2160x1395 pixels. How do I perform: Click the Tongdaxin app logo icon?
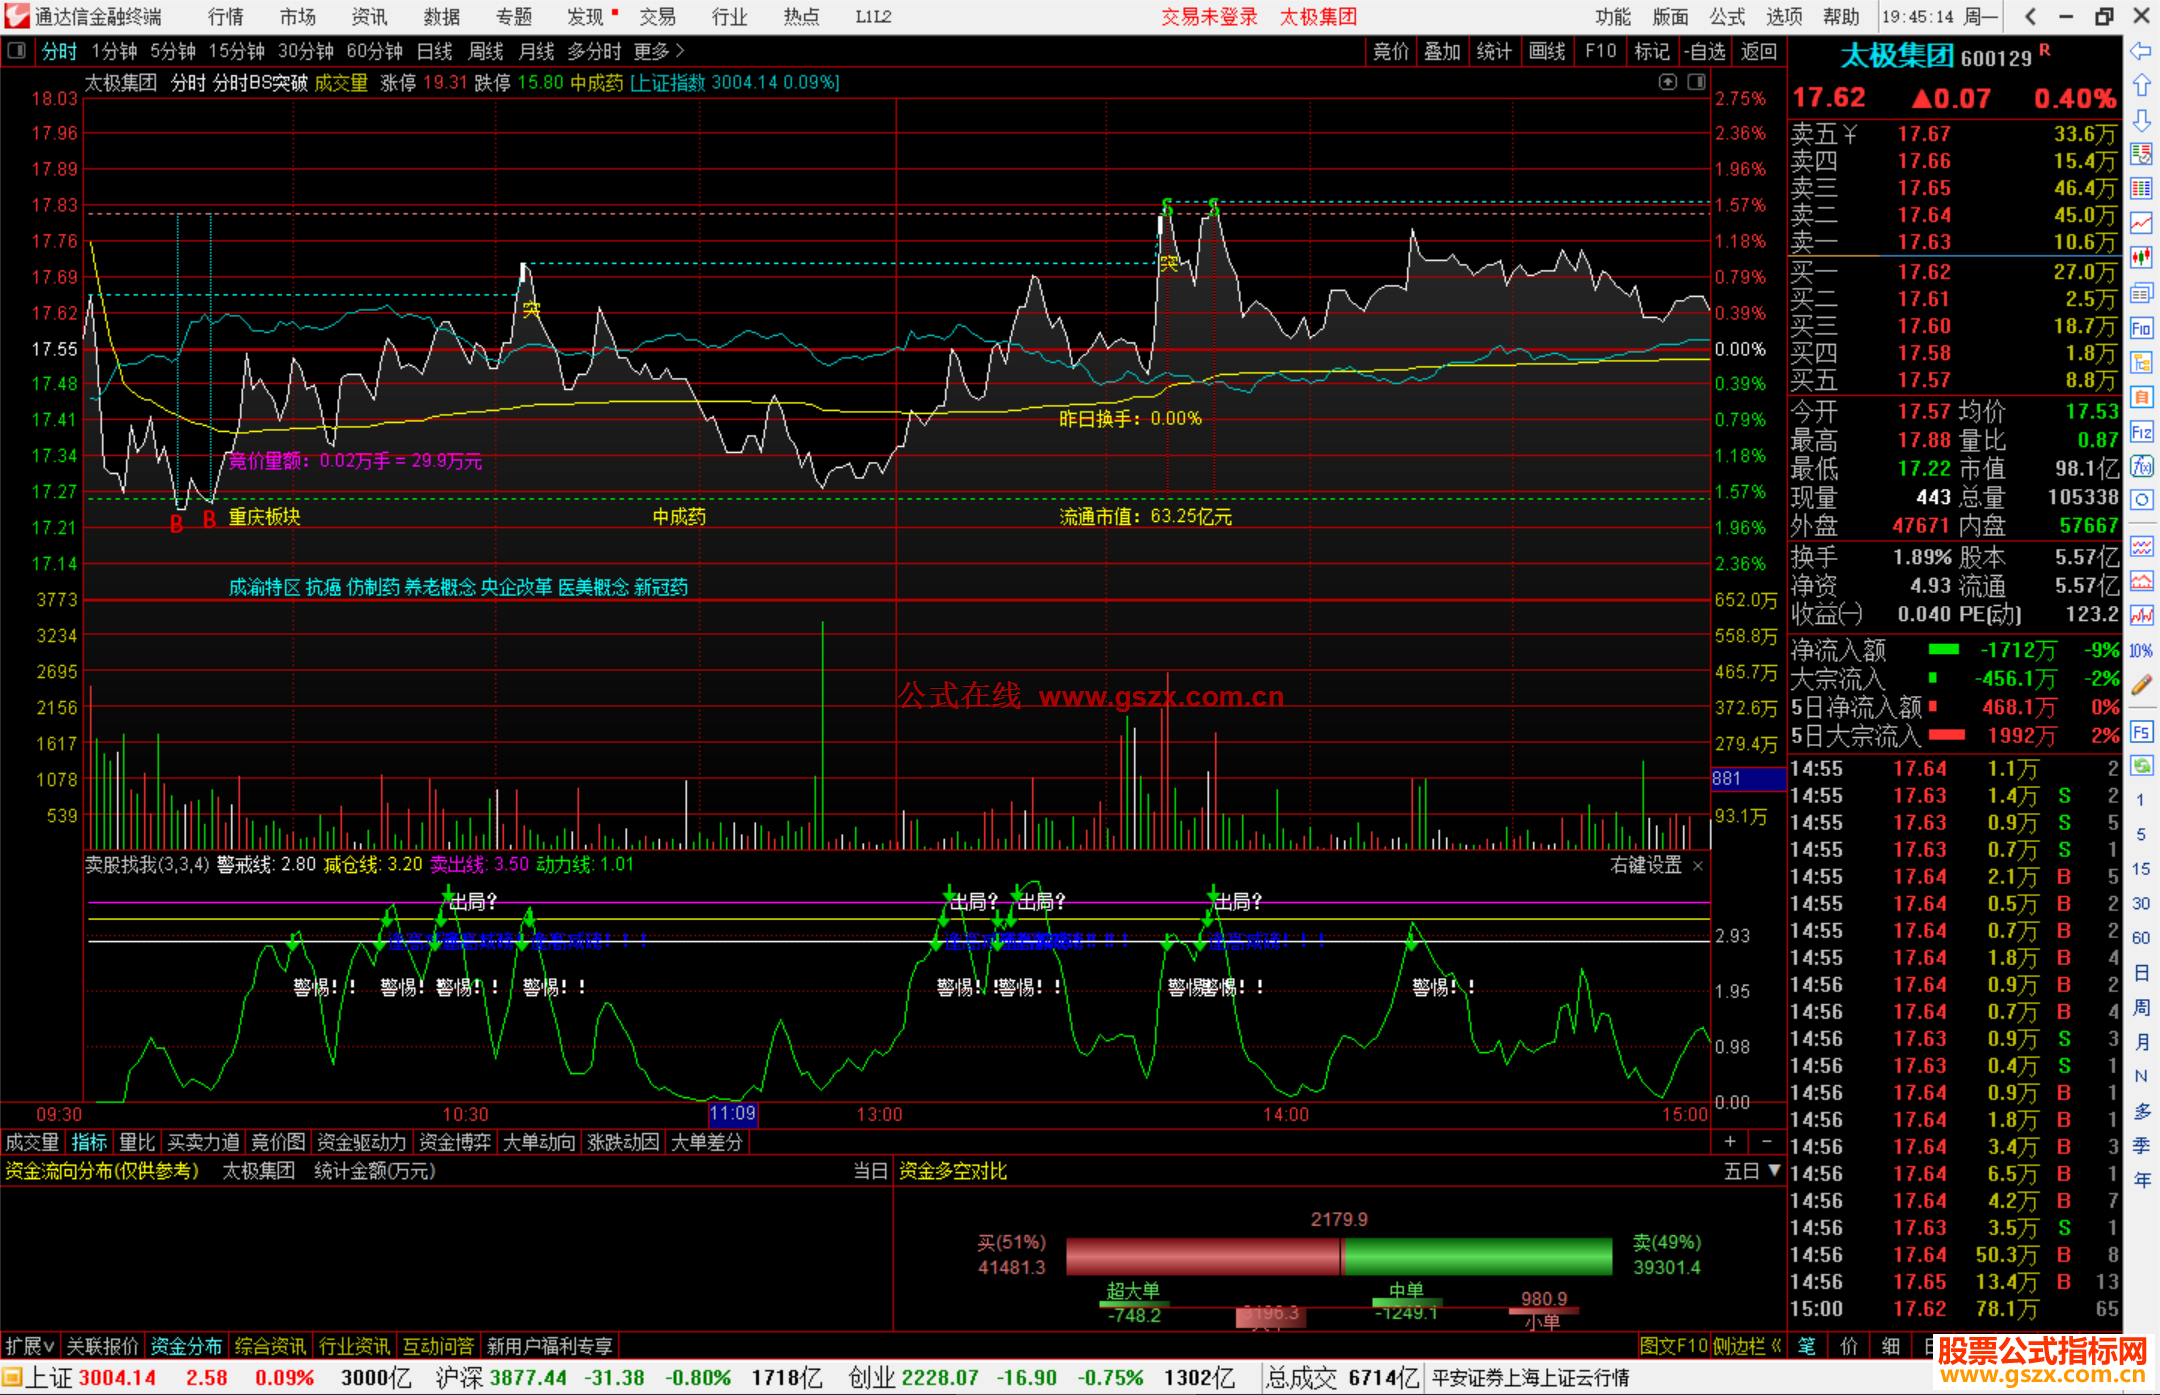click(17, 17)
